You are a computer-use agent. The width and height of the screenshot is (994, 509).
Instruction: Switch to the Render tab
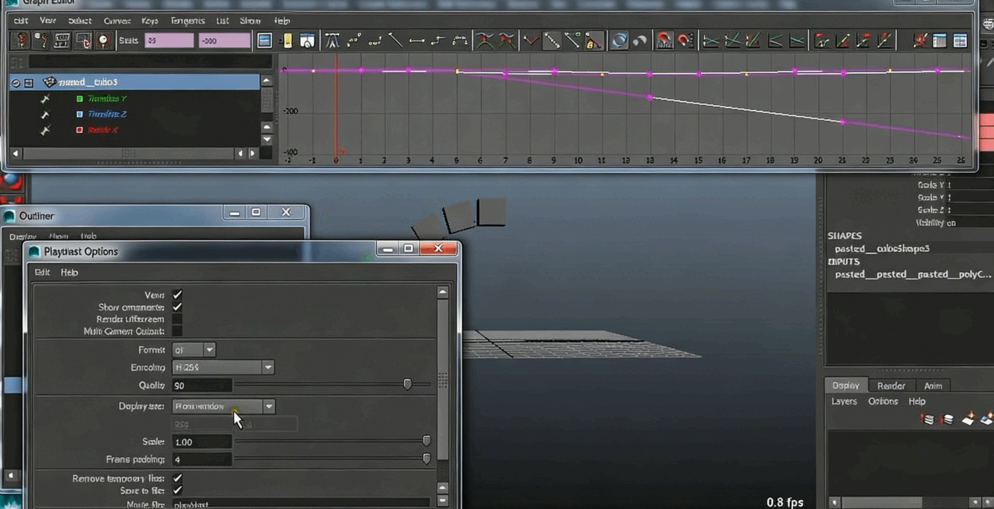pos(890,386)
